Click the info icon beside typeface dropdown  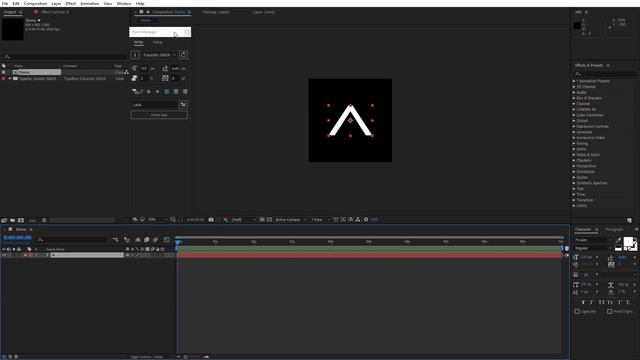[x=135, y=55]
